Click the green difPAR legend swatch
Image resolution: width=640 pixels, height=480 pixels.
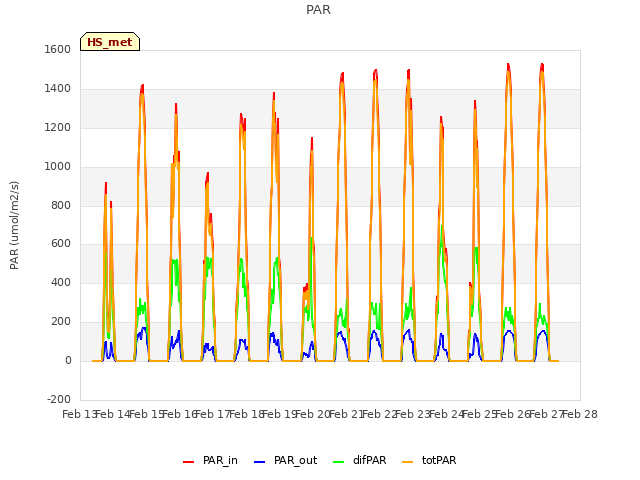coord(339,462)
